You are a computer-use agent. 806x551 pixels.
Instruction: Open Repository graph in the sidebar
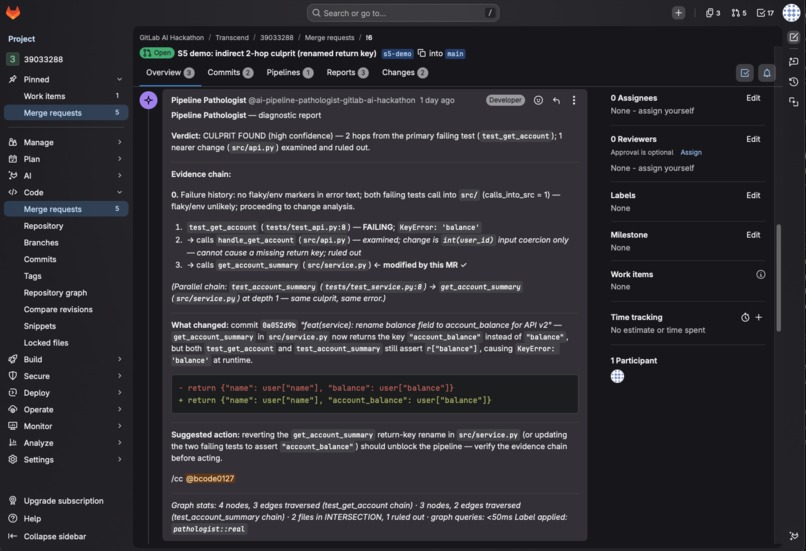point(66,292)
